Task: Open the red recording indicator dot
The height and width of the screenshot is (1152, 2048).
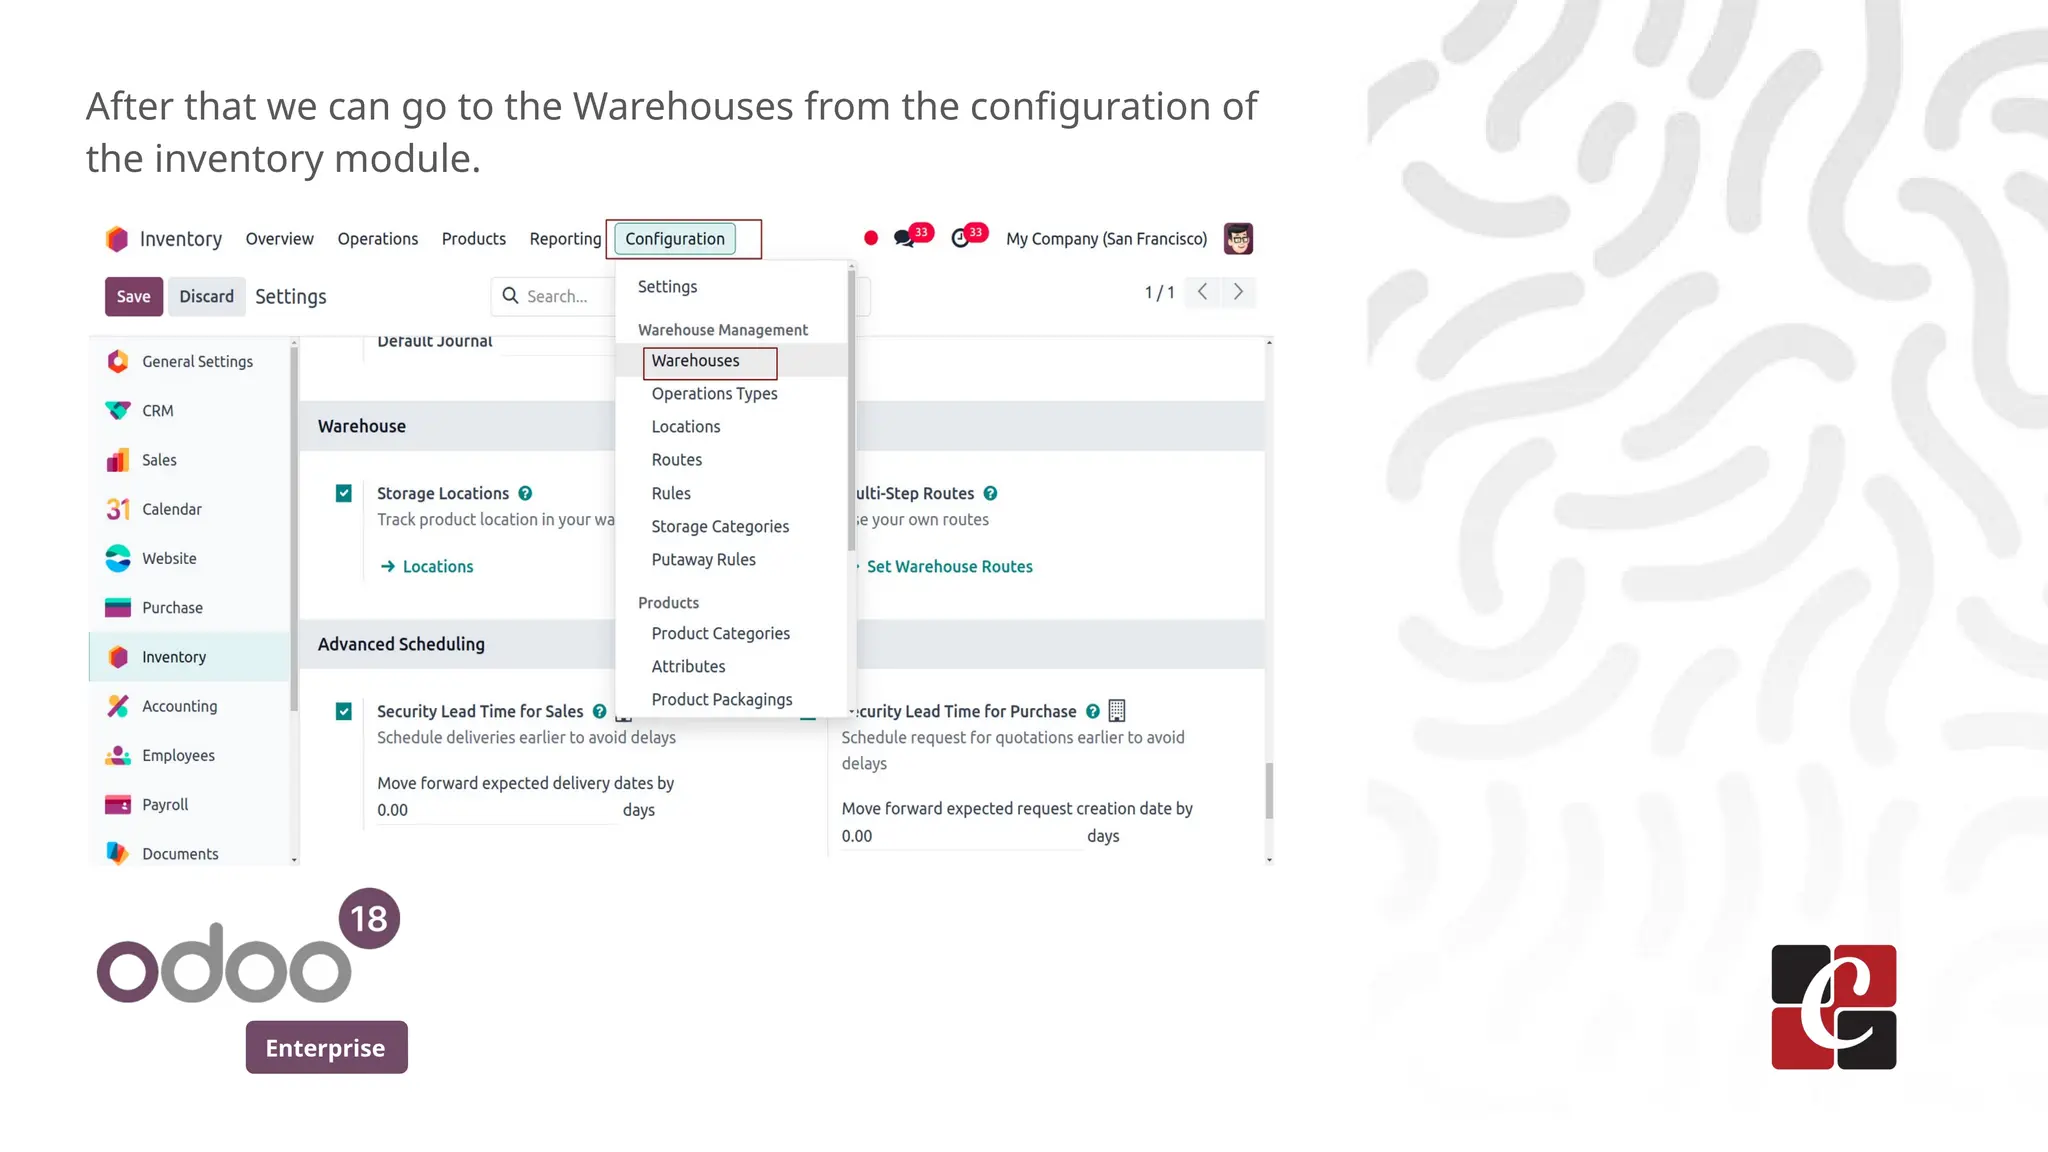Action: coord(871,238)
